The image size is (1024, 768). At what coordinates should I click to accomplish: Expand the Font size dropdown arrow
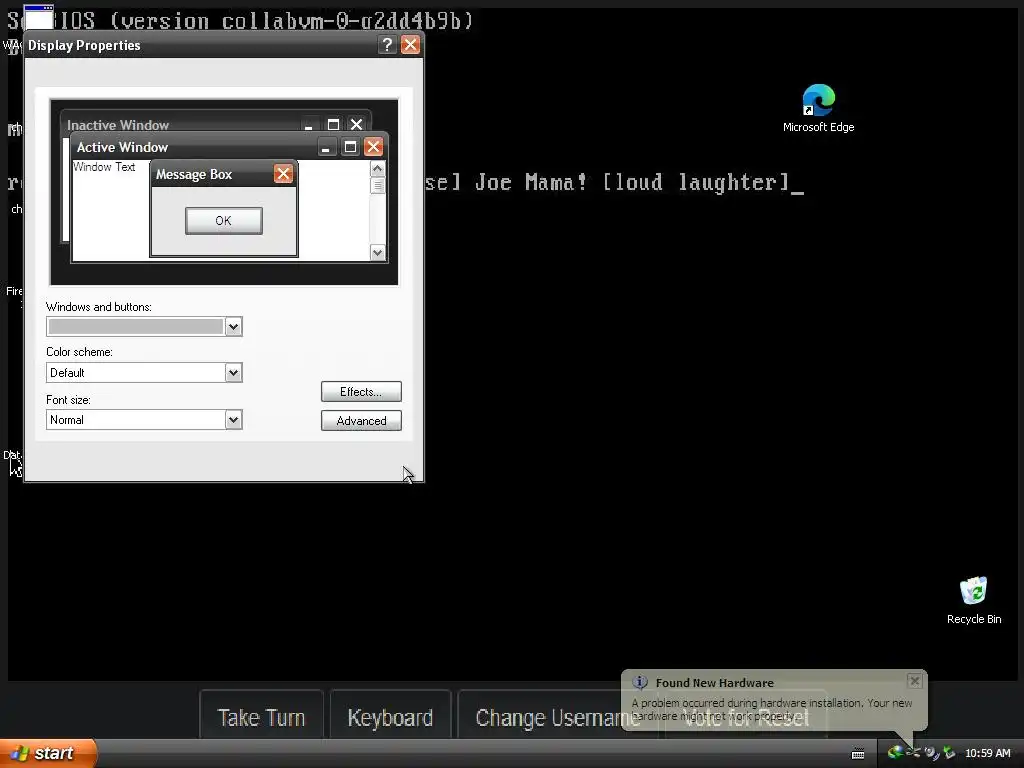coord(233,419)
